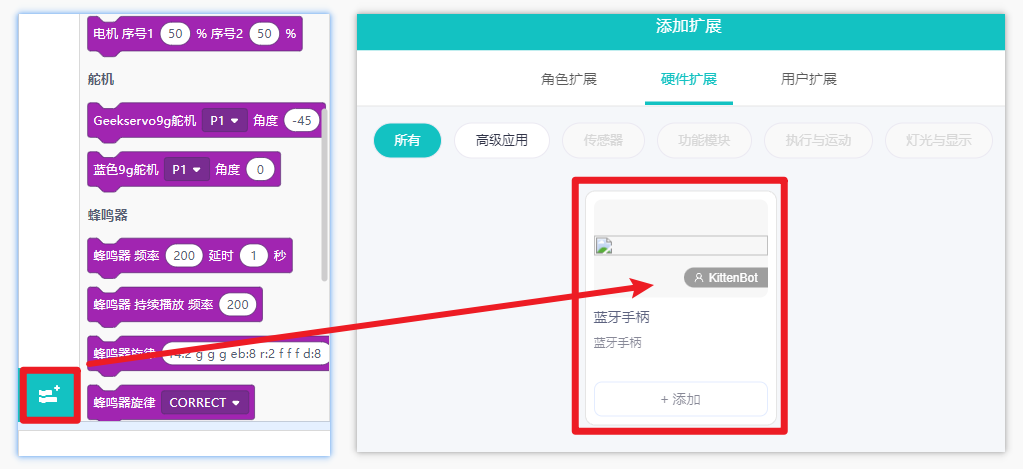Image resolution: width=1023 pixels, height=469 pixels.
Task: Click the broken image icon in extension card
Action: (x=602, y=247)
